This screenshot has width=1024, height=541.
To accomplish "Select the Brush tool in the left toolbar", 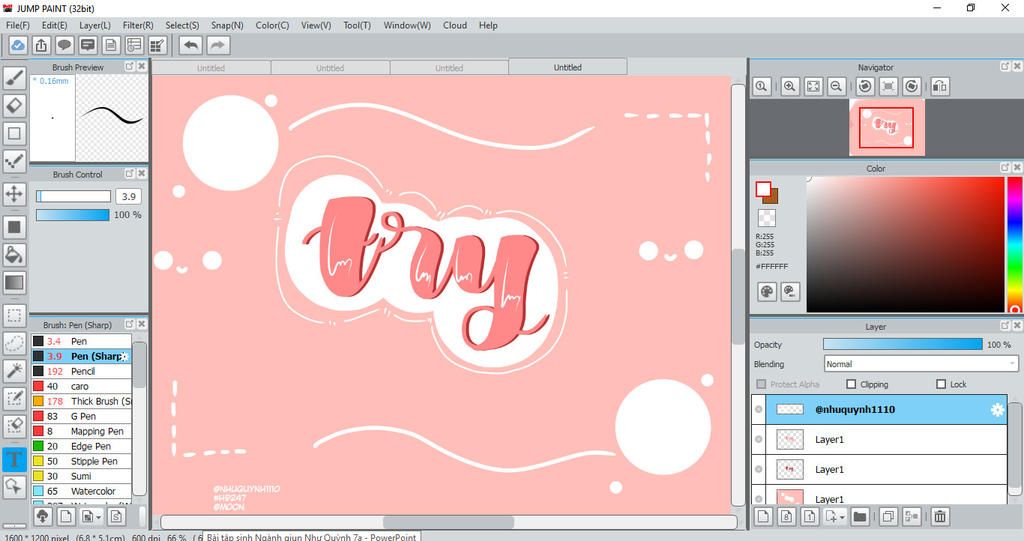I will (x=14, y=77).
